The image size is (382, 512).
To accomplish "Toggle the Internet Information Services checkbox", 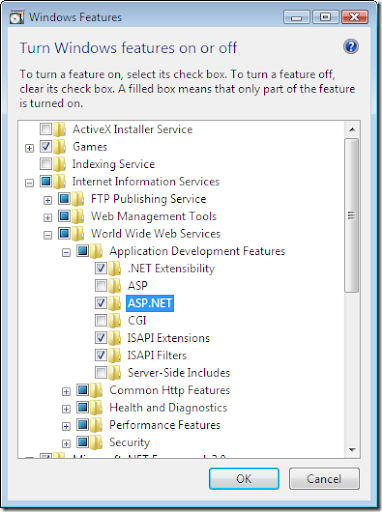I will pos(46,181).
